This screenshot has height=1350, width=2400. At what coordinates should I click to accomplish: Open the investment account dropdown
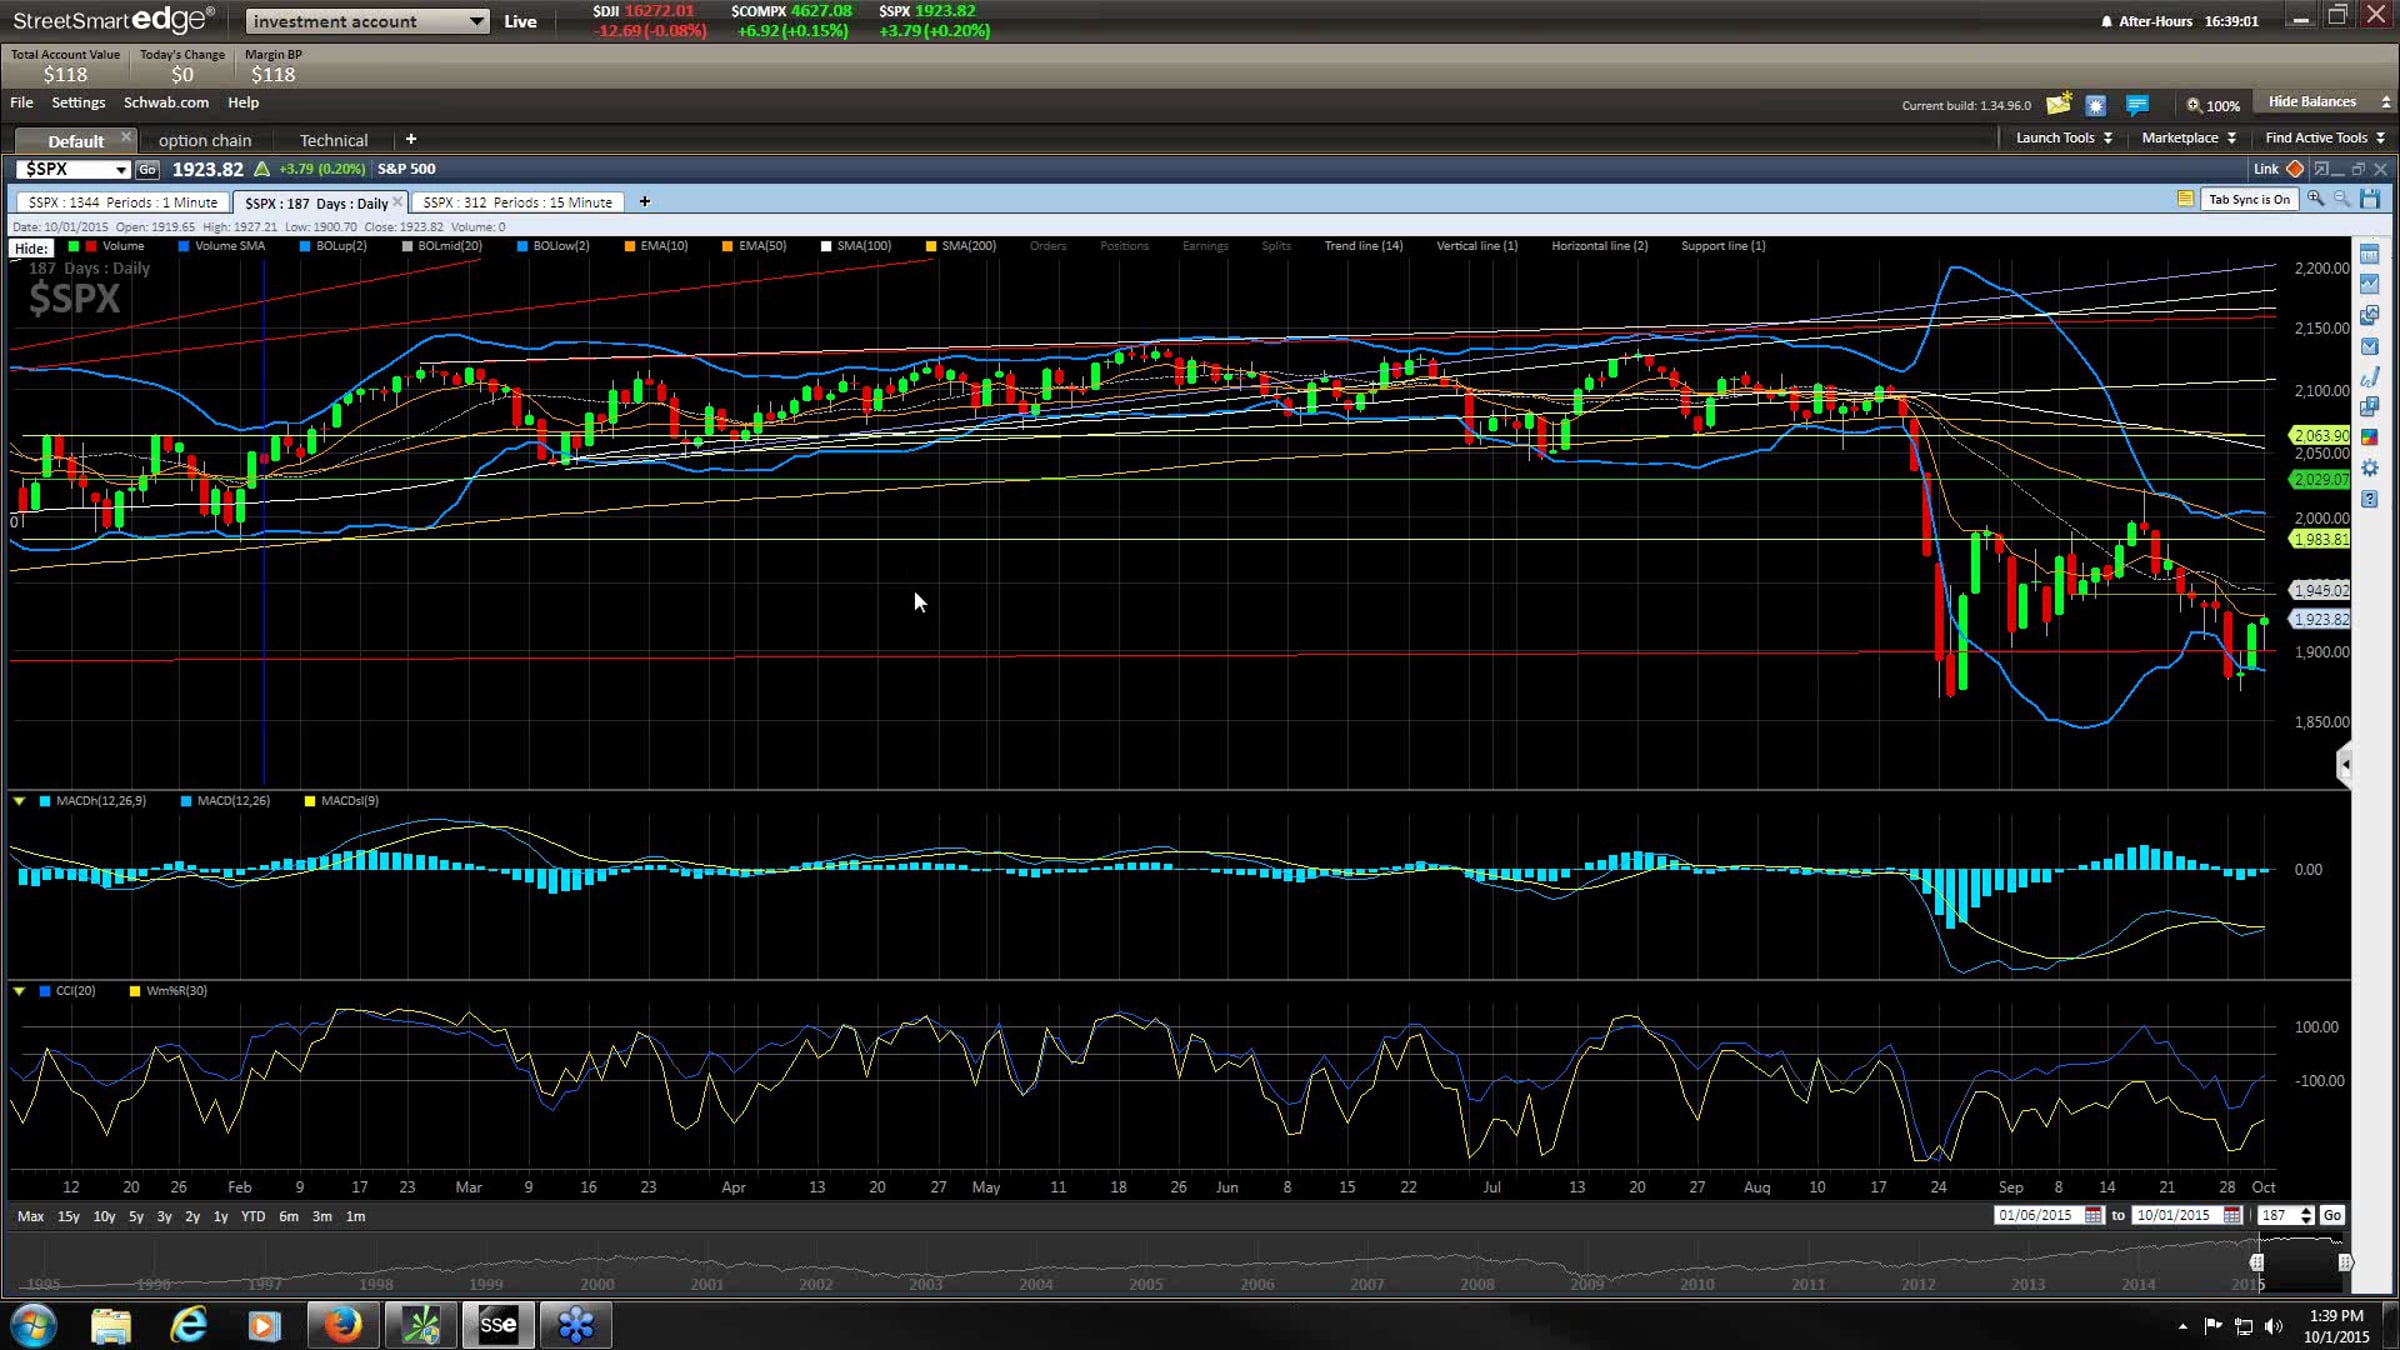pos(366,21)
